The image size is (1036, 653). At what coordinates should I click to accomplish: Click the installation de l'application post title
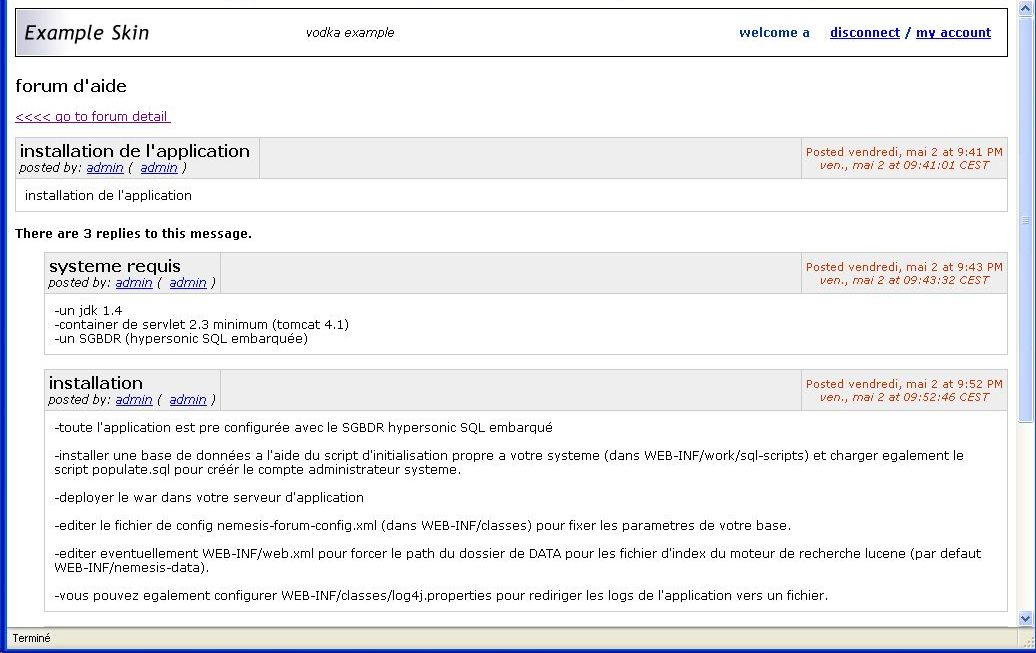point(135,151)
